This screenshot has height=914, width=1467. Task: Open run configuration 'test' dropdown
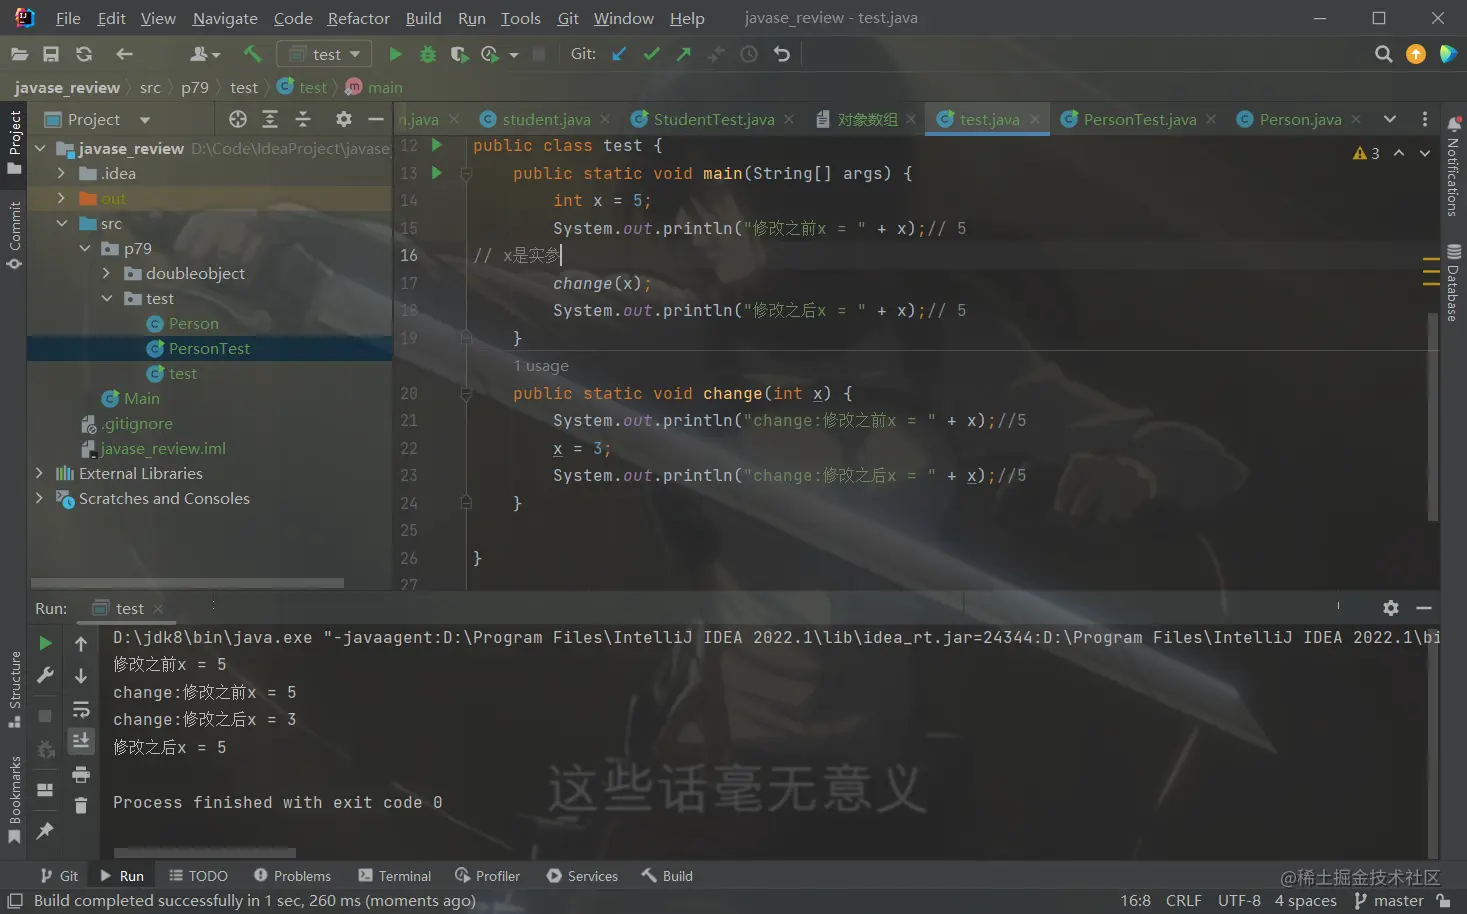click(324, 54)
